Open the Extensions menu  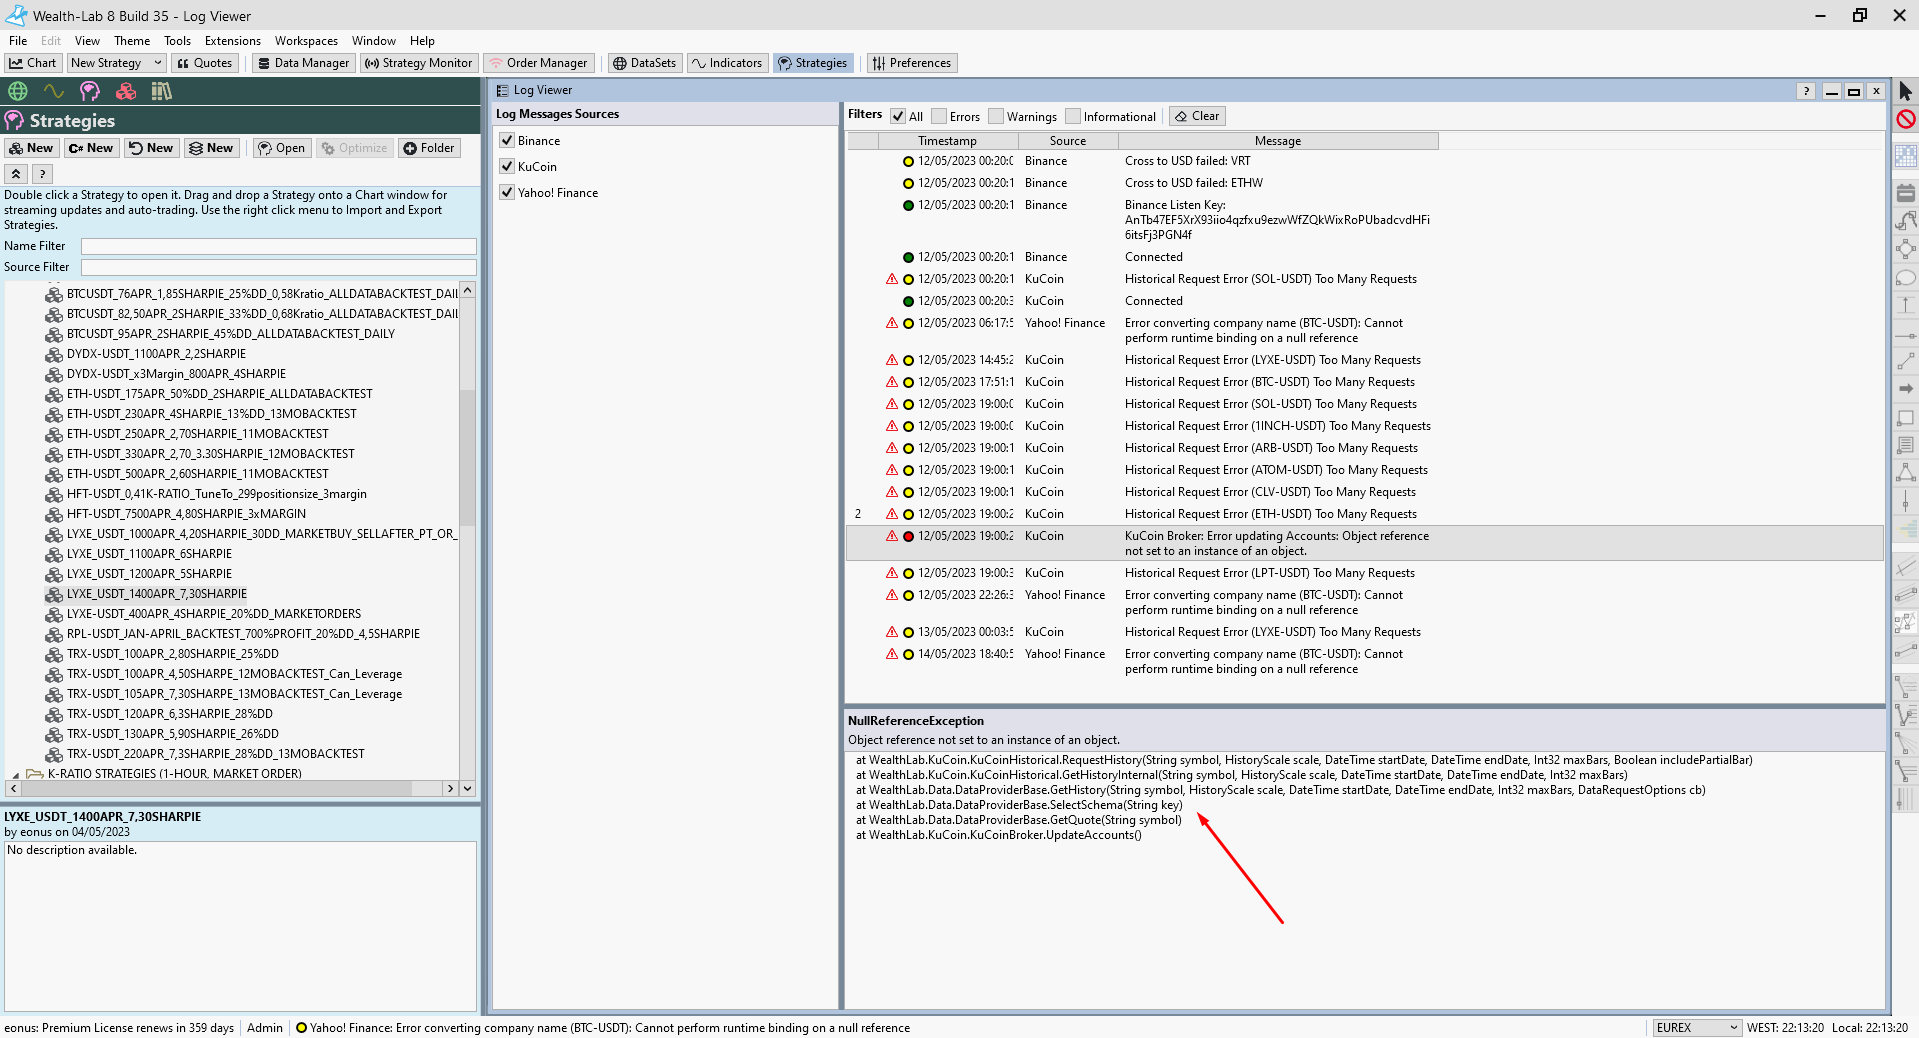[x=232, y=41]
